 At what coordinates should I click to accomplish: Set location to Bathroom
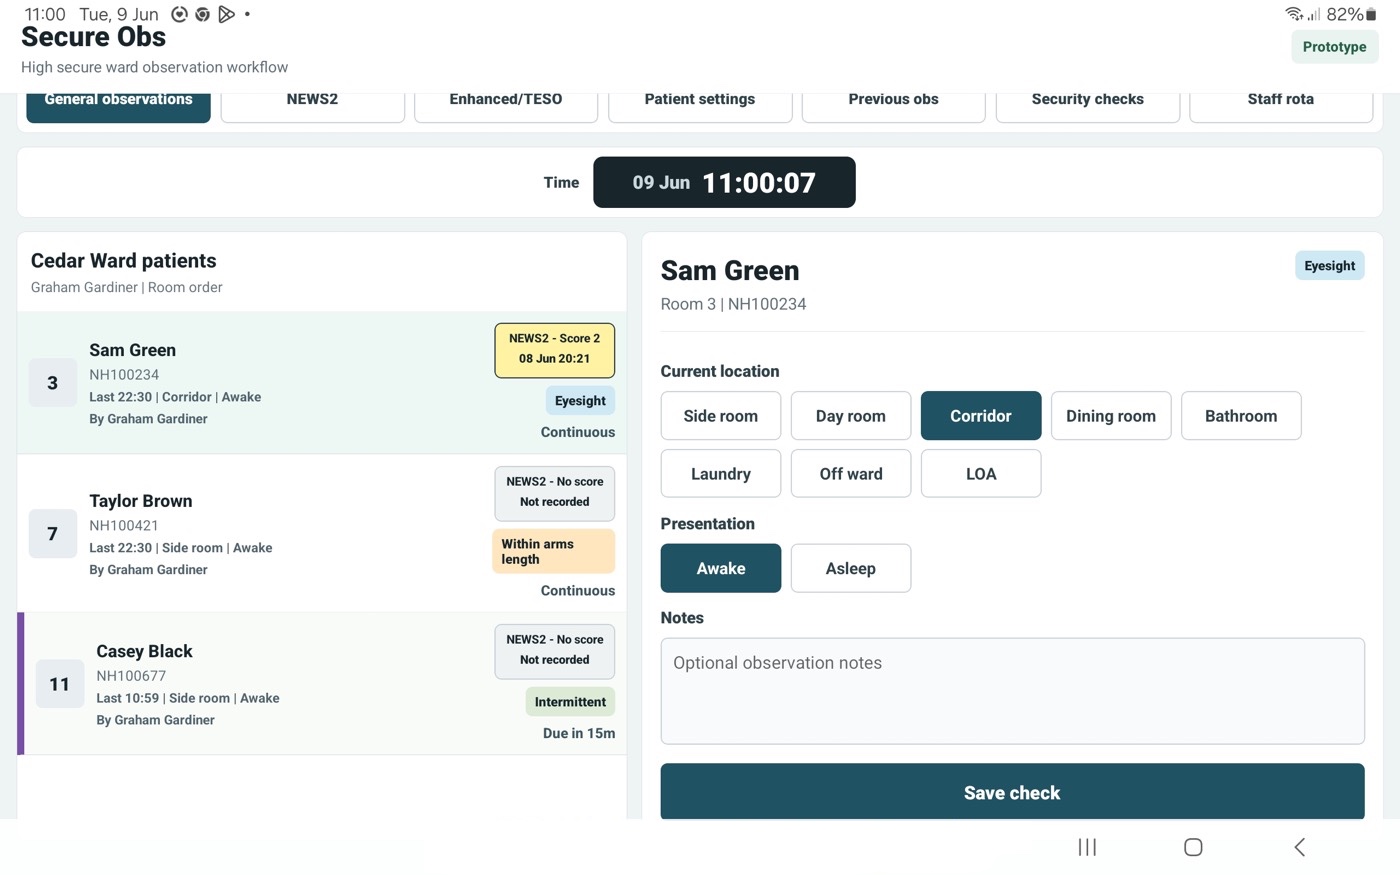(x=1241, y=416)
